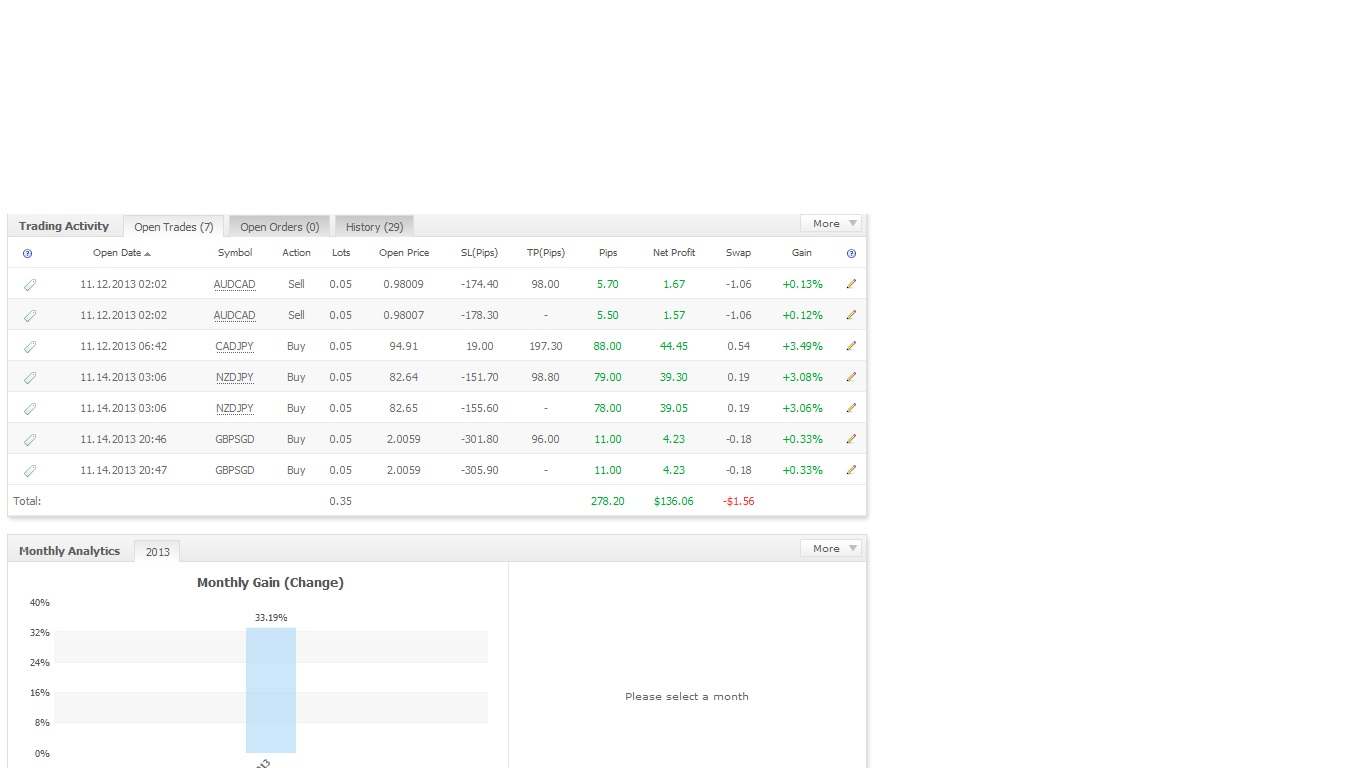
Task: Click the total net profit $136.06
Action: pos(673,501)
